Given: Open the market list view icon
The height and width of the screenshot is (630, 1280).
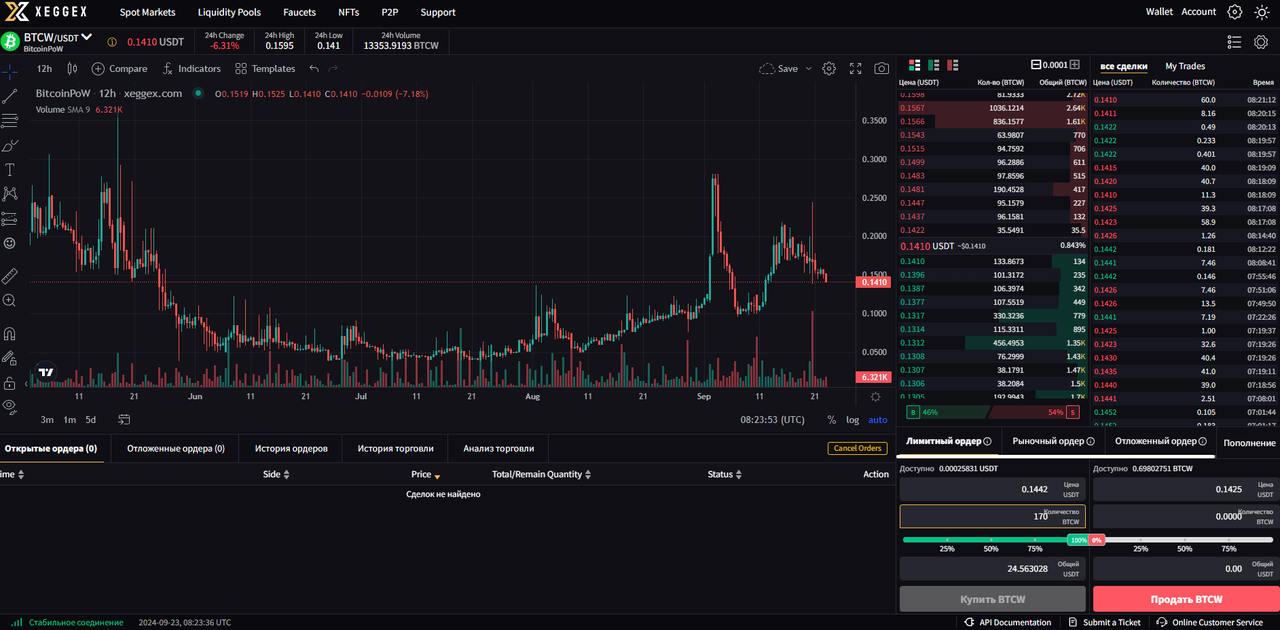Looking at the screenshot, I should tap(1234, 42).
